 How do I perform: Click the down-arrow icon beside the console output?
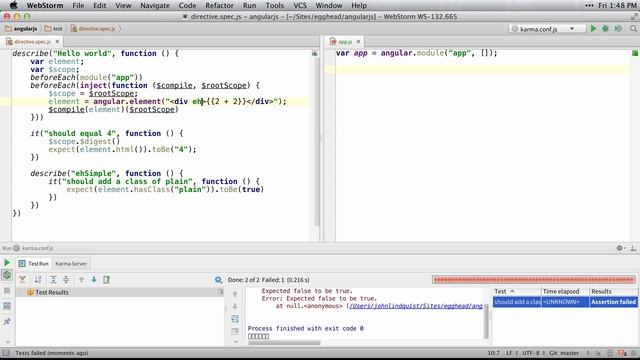(235, 306)
